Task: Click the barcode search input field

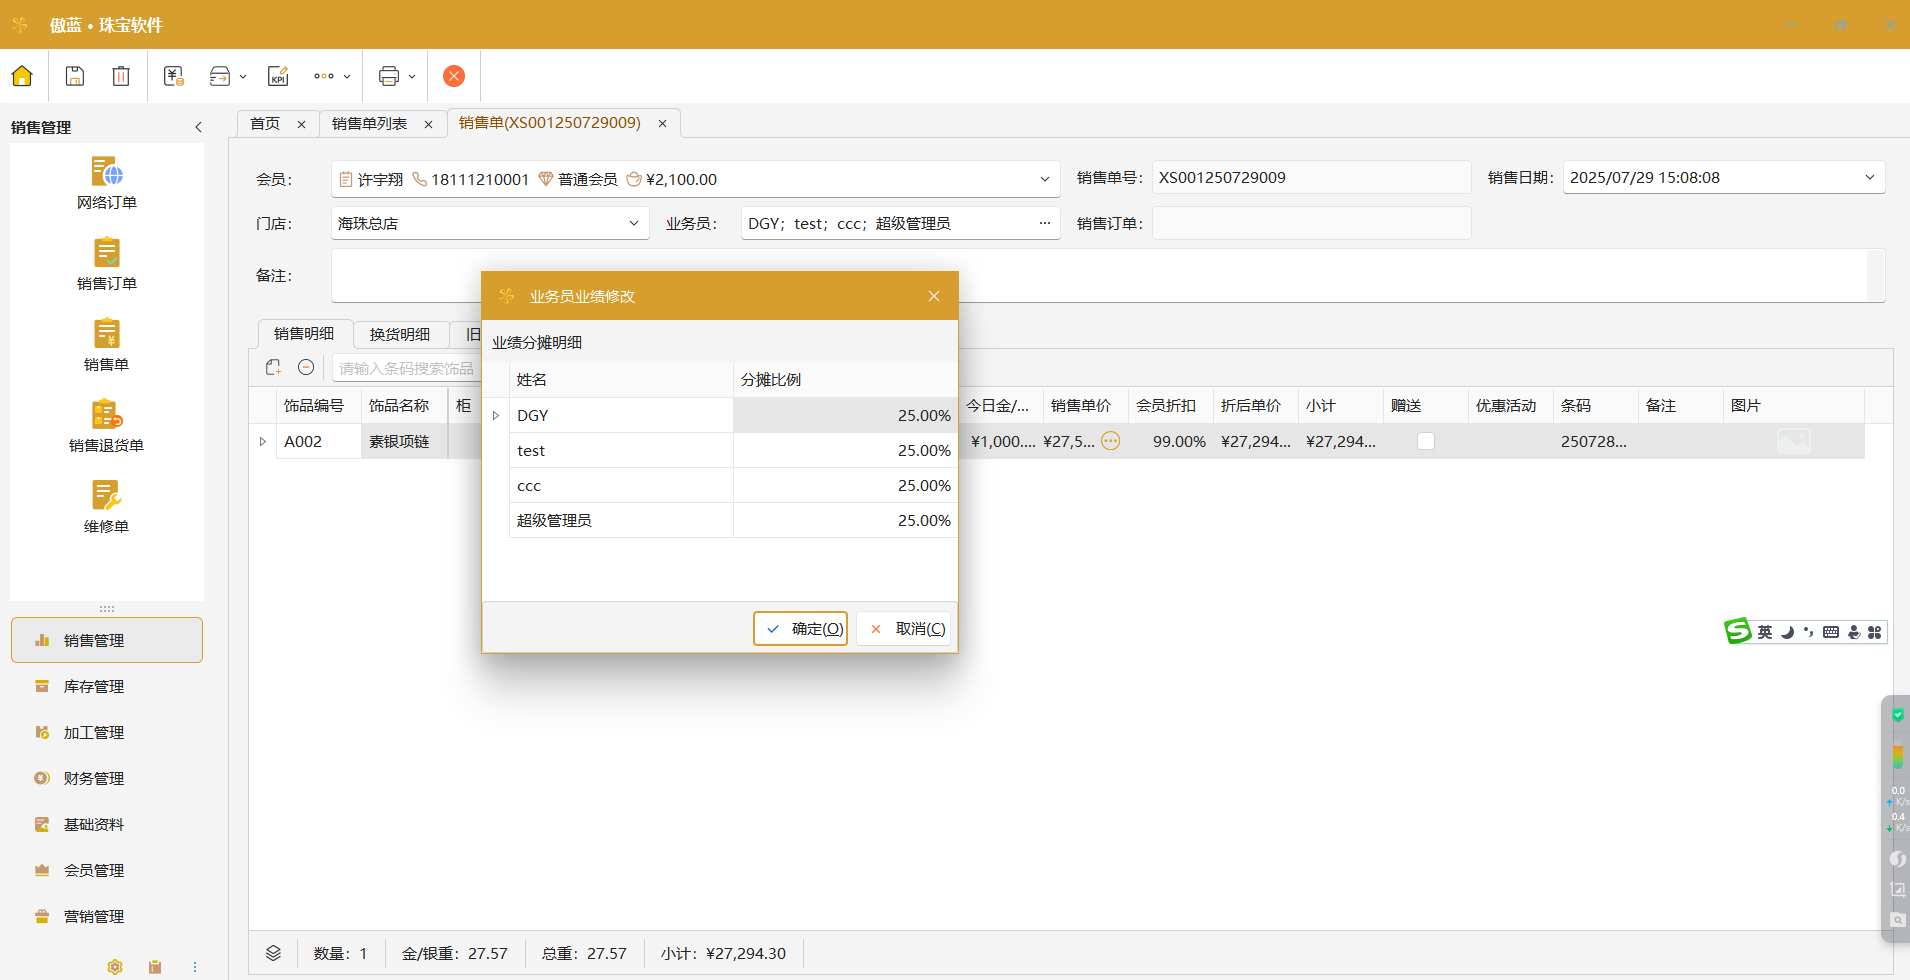Action: (x=406, y=368)
